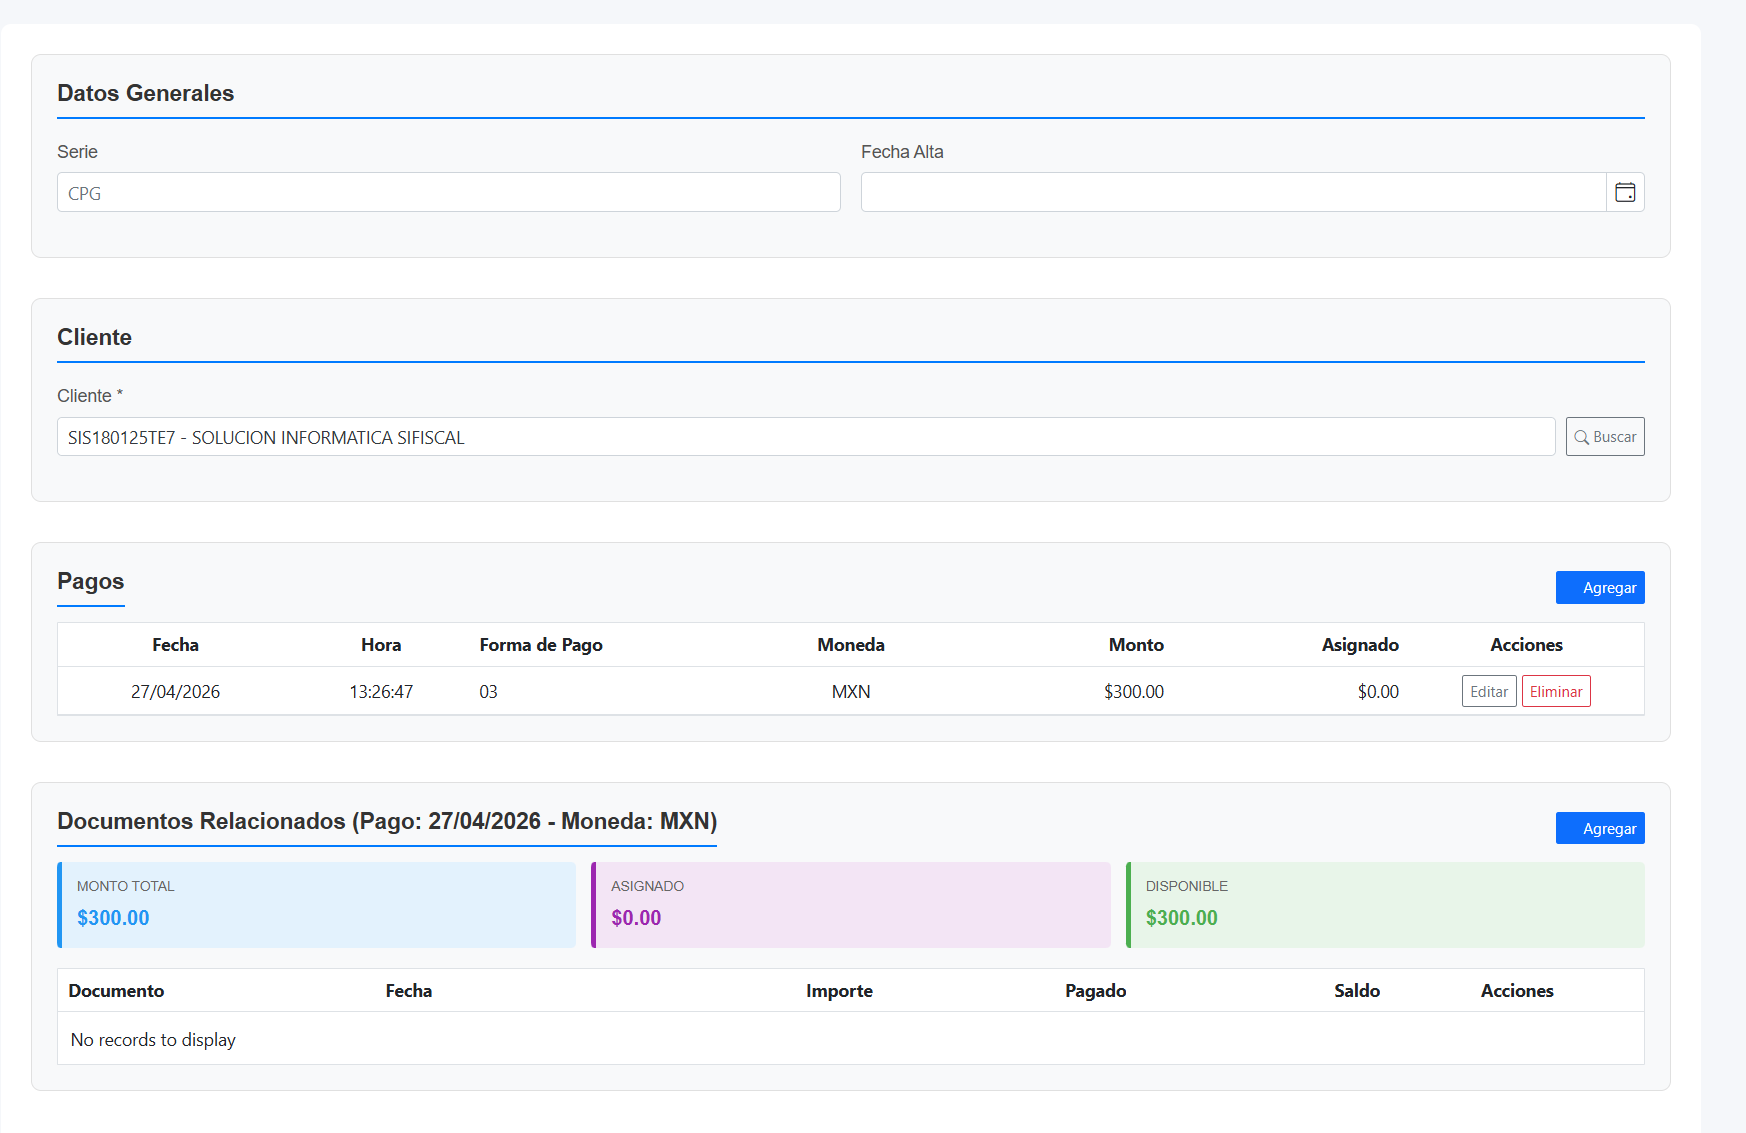This screenshot has height=1133, width=1746.
Task: Click the purple ASIGNADO summary card
Action: pos(851,905)
